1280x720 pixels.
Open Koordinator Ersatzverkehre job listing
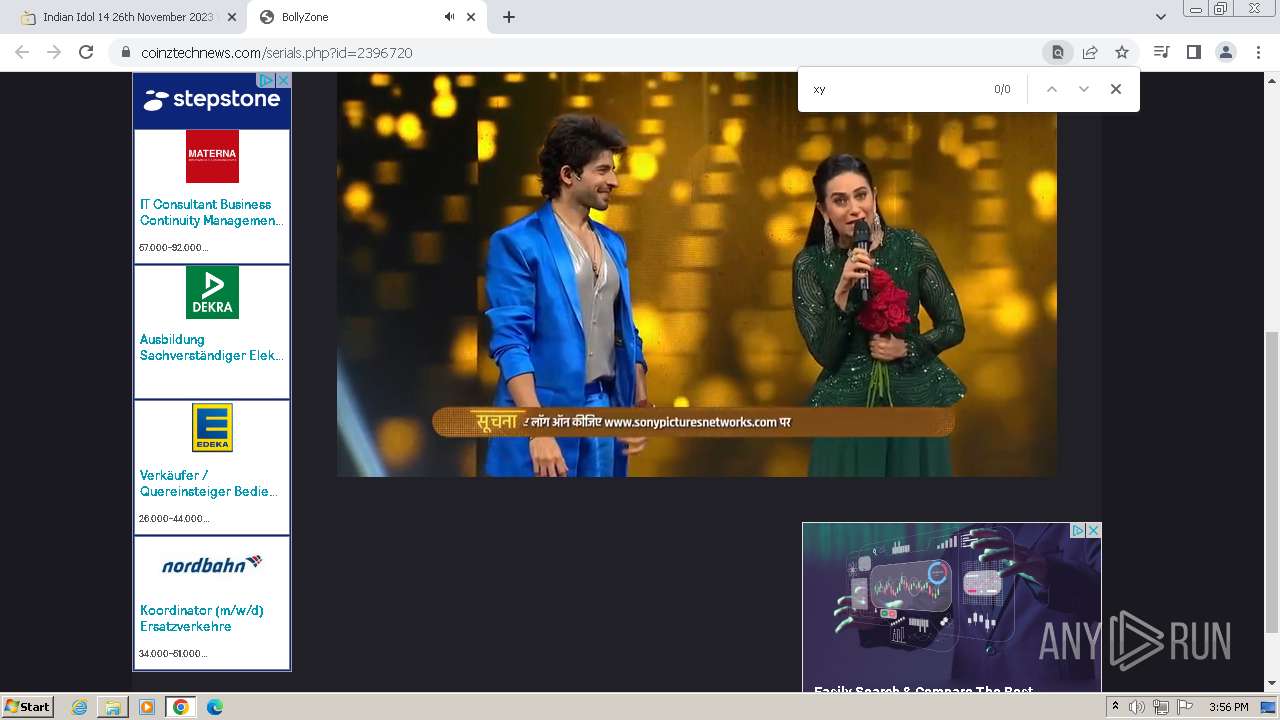pos(202,618)
